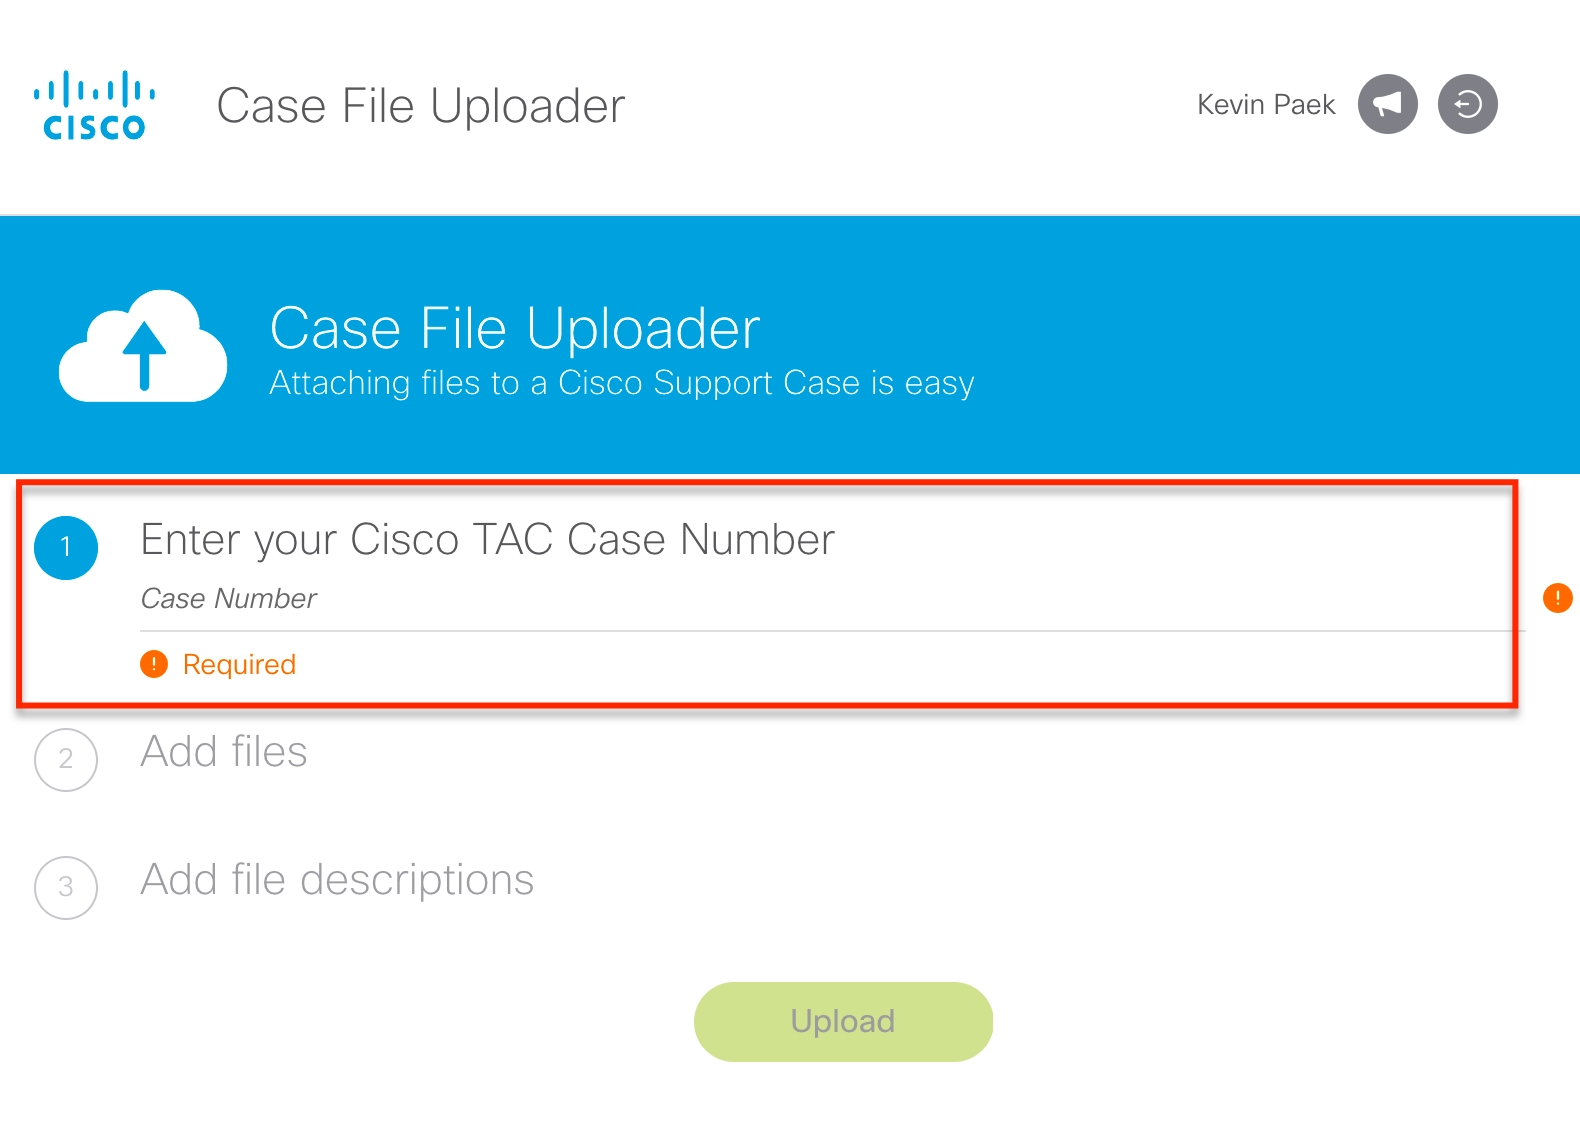1580x1138 pixels.
Task: Click the white Case File Uploader banner title
Action: tap(515, 328)
